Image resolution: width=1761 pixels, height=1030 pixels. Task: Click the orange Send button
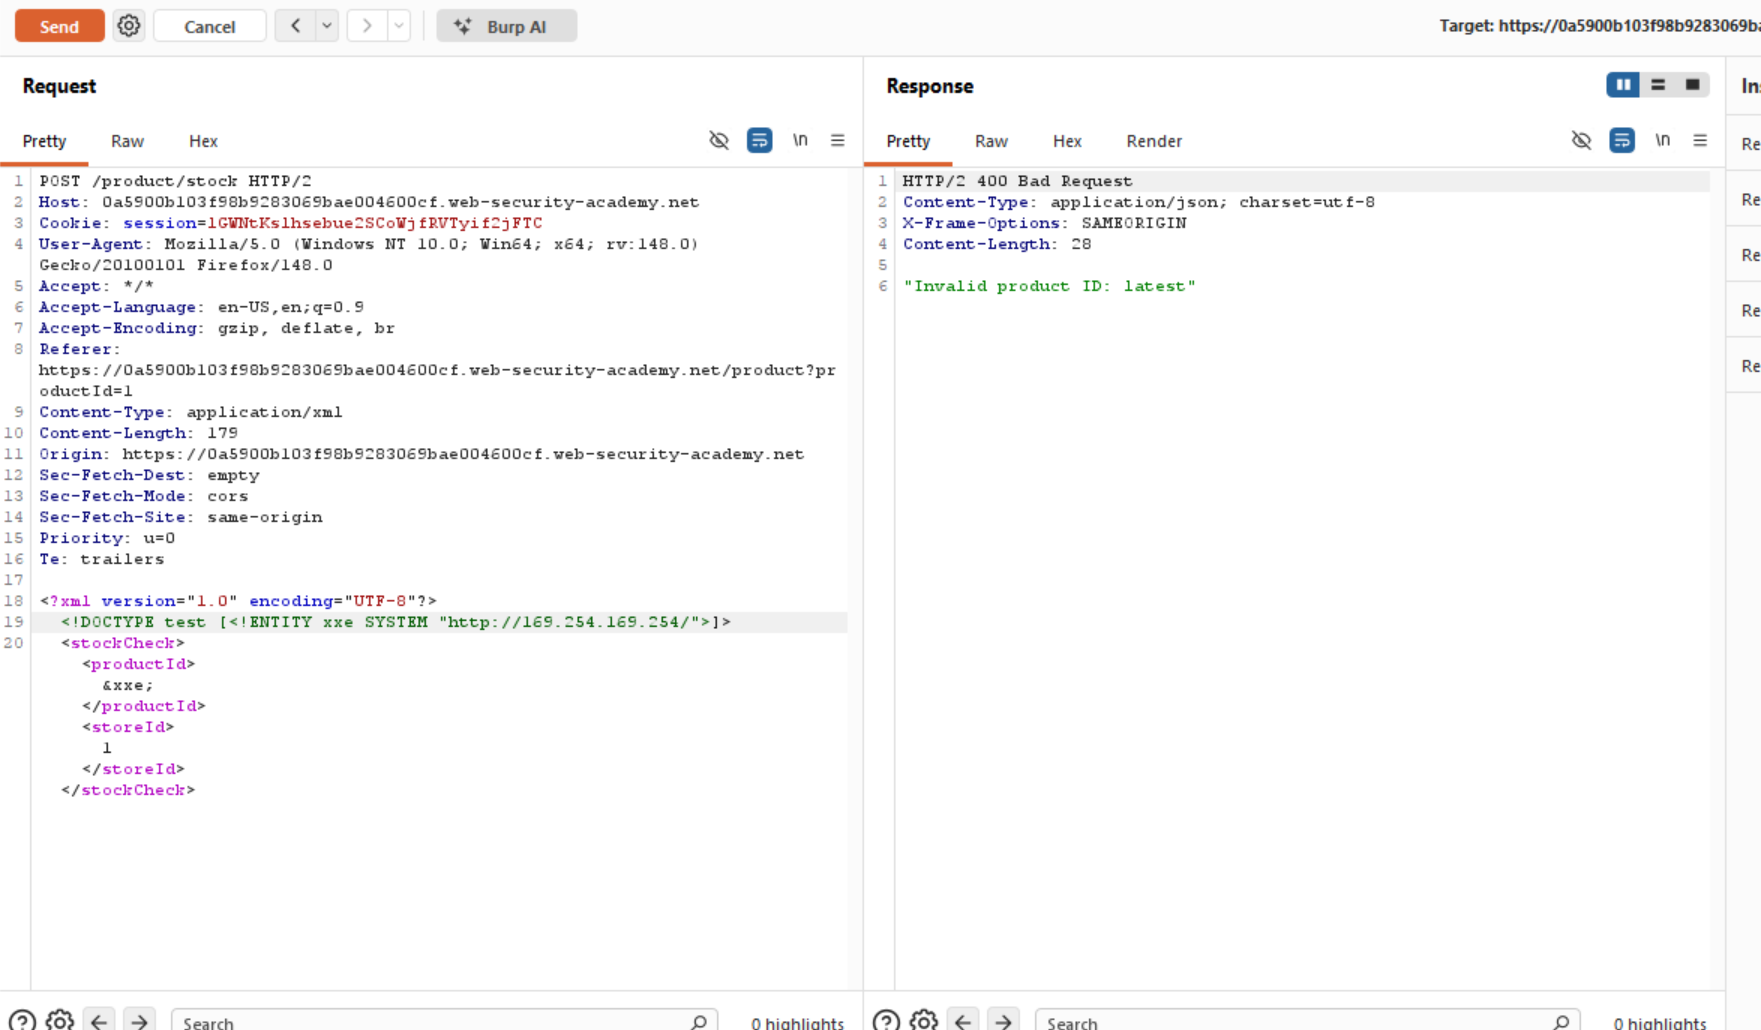click(x=59, y=26)
